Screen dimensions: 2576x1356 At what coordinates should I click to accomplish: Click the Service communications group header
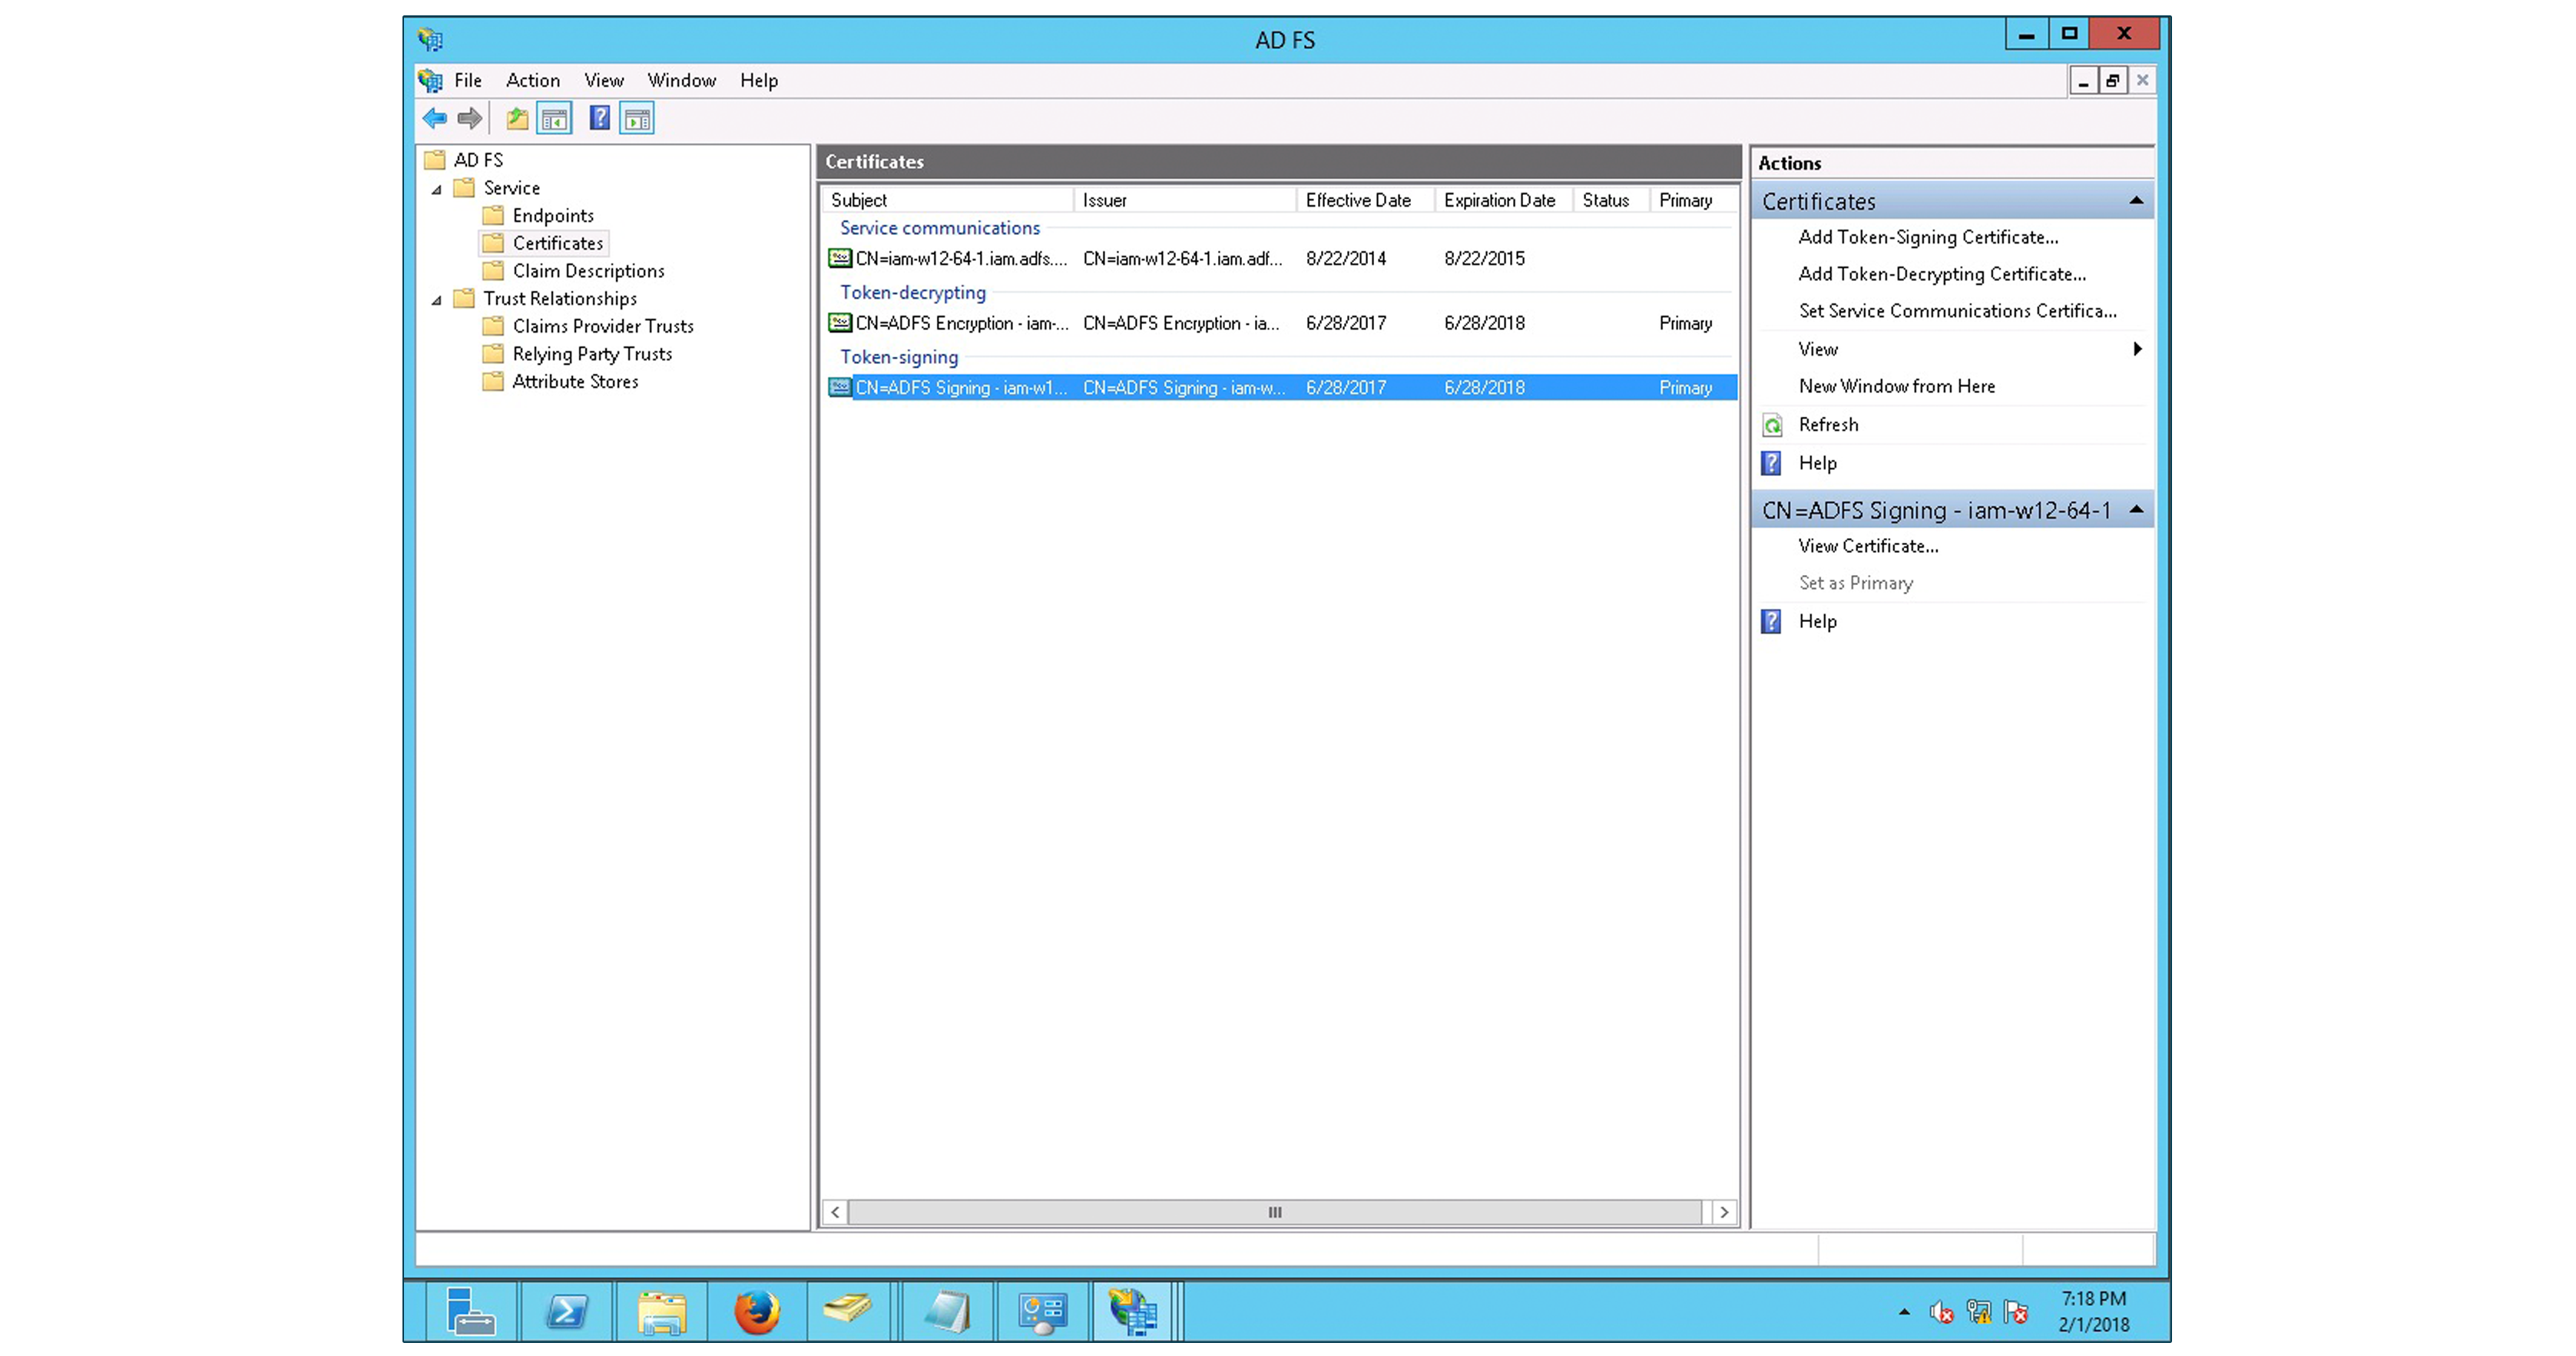939,228
